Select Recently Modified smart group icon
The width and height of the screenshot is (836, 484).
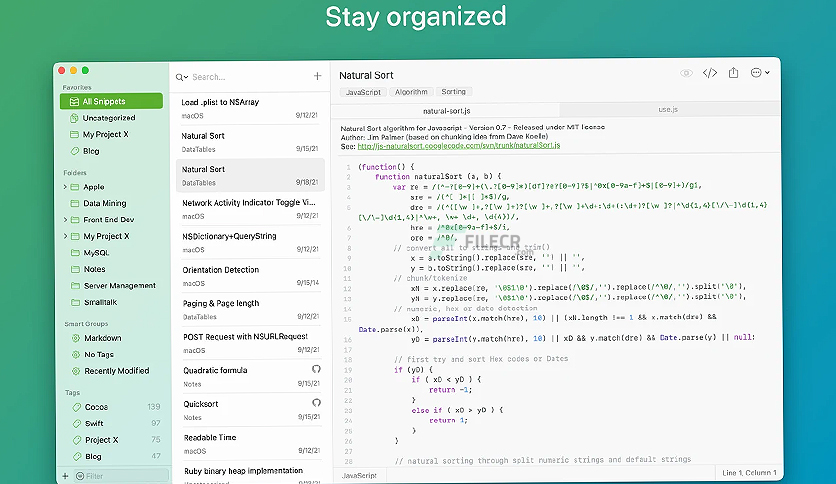tap(76, 371)
